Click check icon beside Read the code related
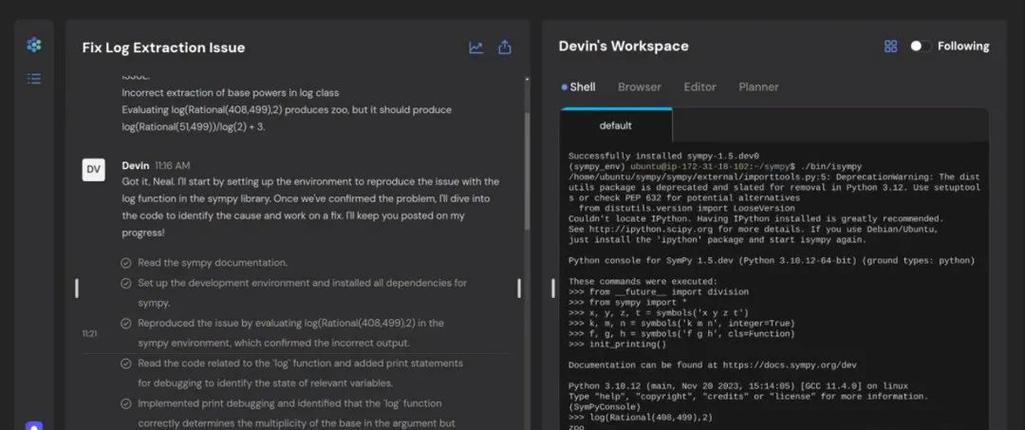Viewport: 1025px width, 430px height. pyautogui.click(x=126, y=363)
